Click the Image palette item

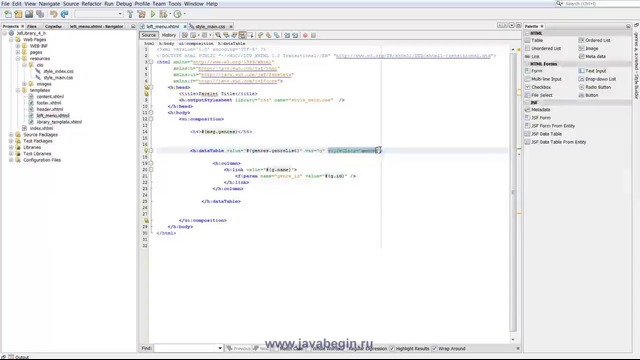coord(588,48)
